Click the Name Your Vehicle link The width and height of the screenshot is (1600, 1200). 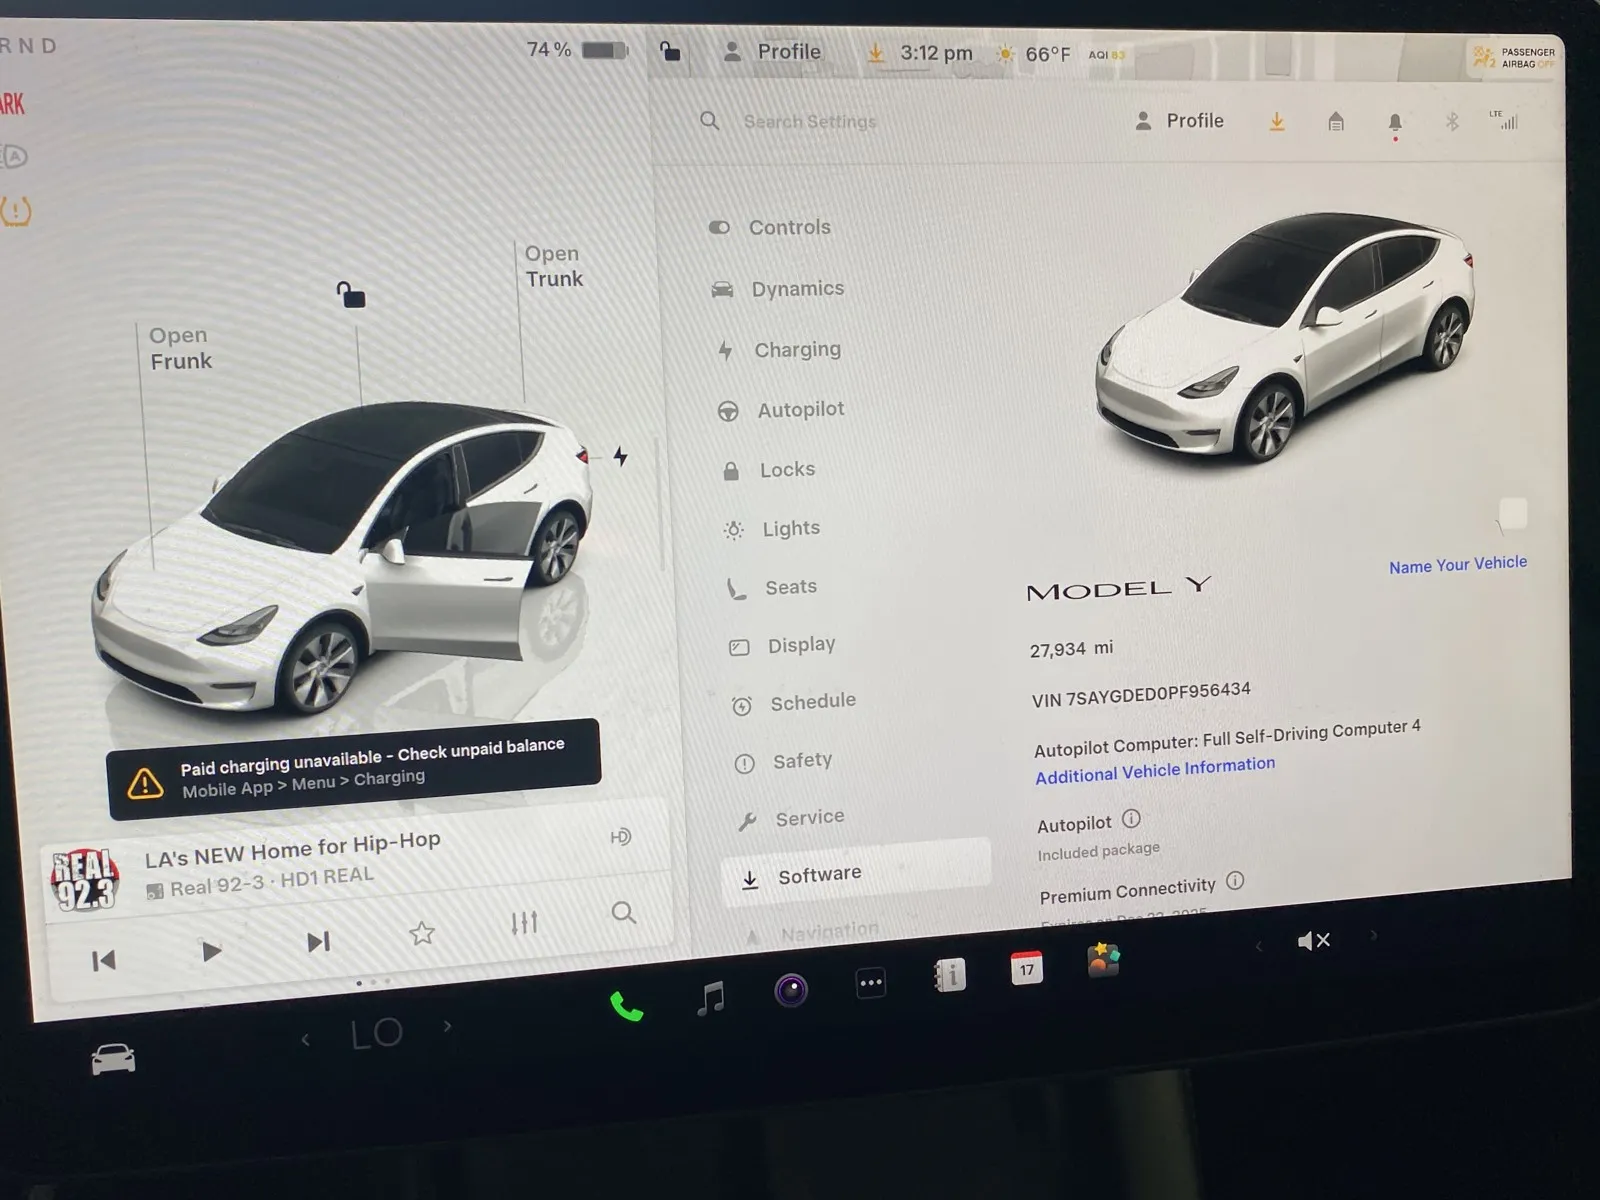1457,565
